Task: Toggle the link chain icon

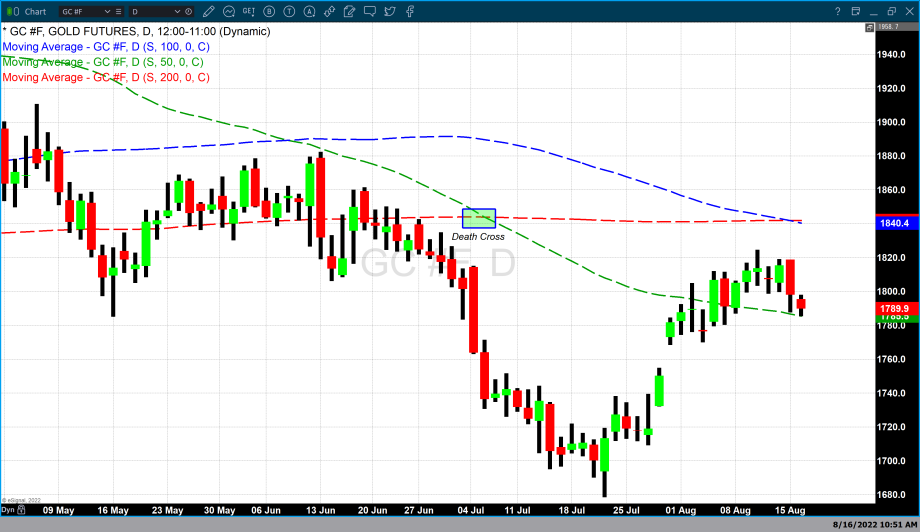Action: pyautogui.click(x=330, y=11)
